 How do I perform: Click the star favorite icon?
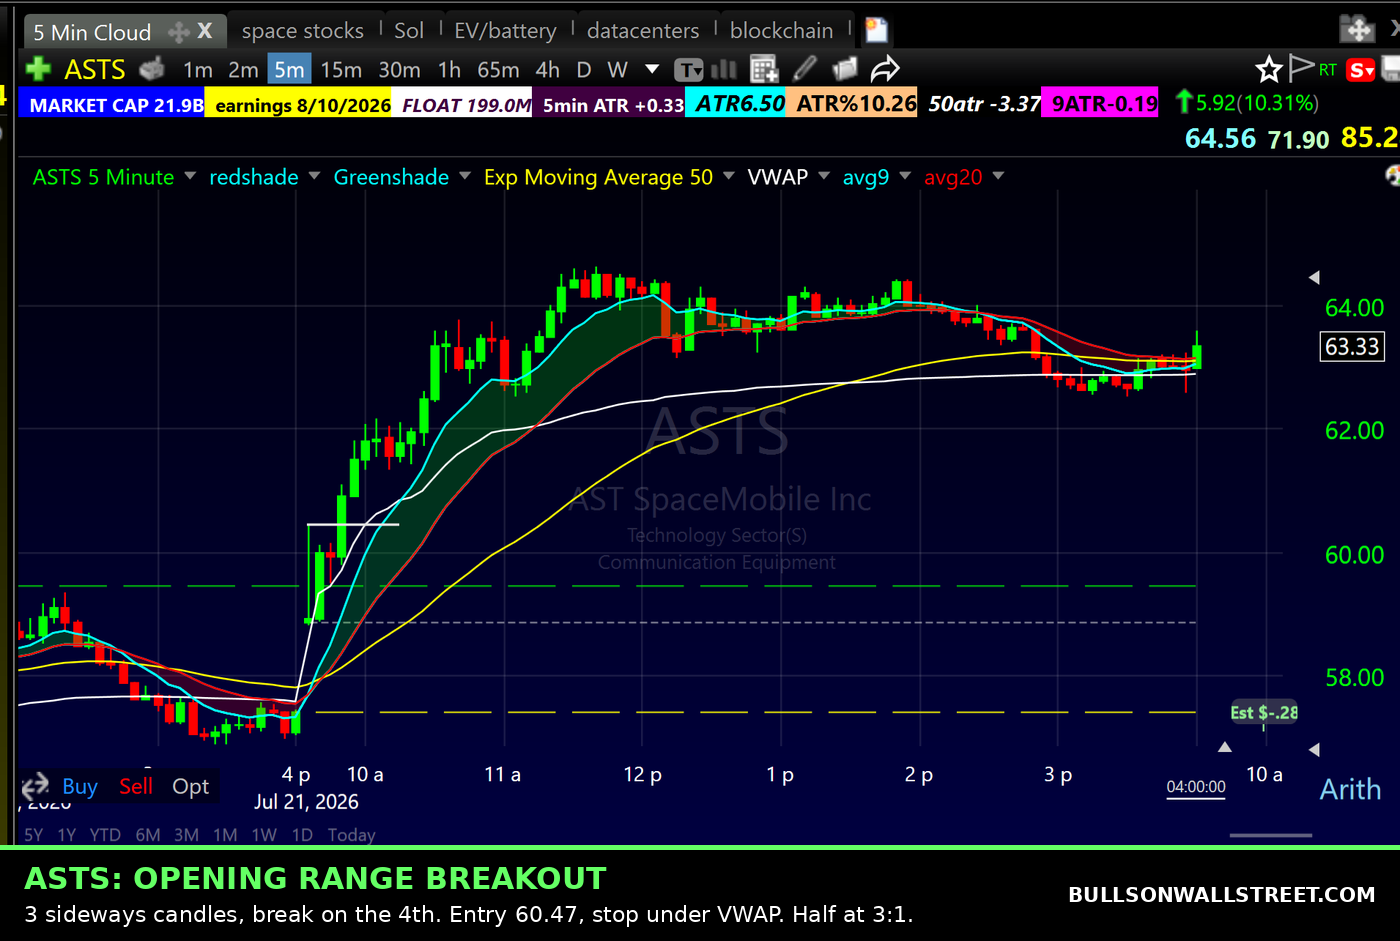point(1269,69)
